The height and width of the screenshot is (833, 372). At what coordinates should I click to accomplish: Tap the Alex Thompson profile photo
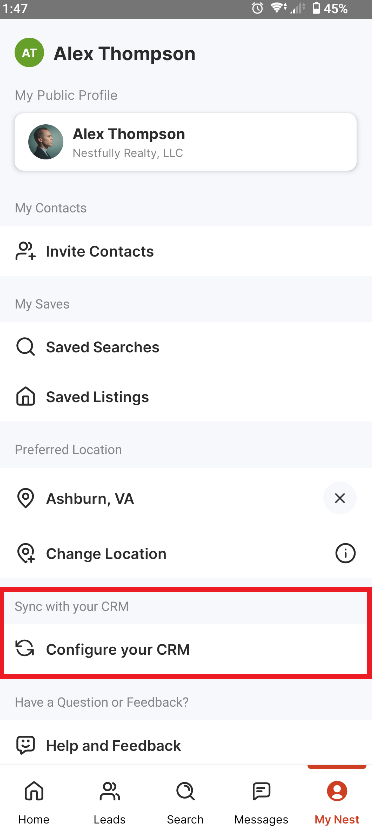click(46, 142)
